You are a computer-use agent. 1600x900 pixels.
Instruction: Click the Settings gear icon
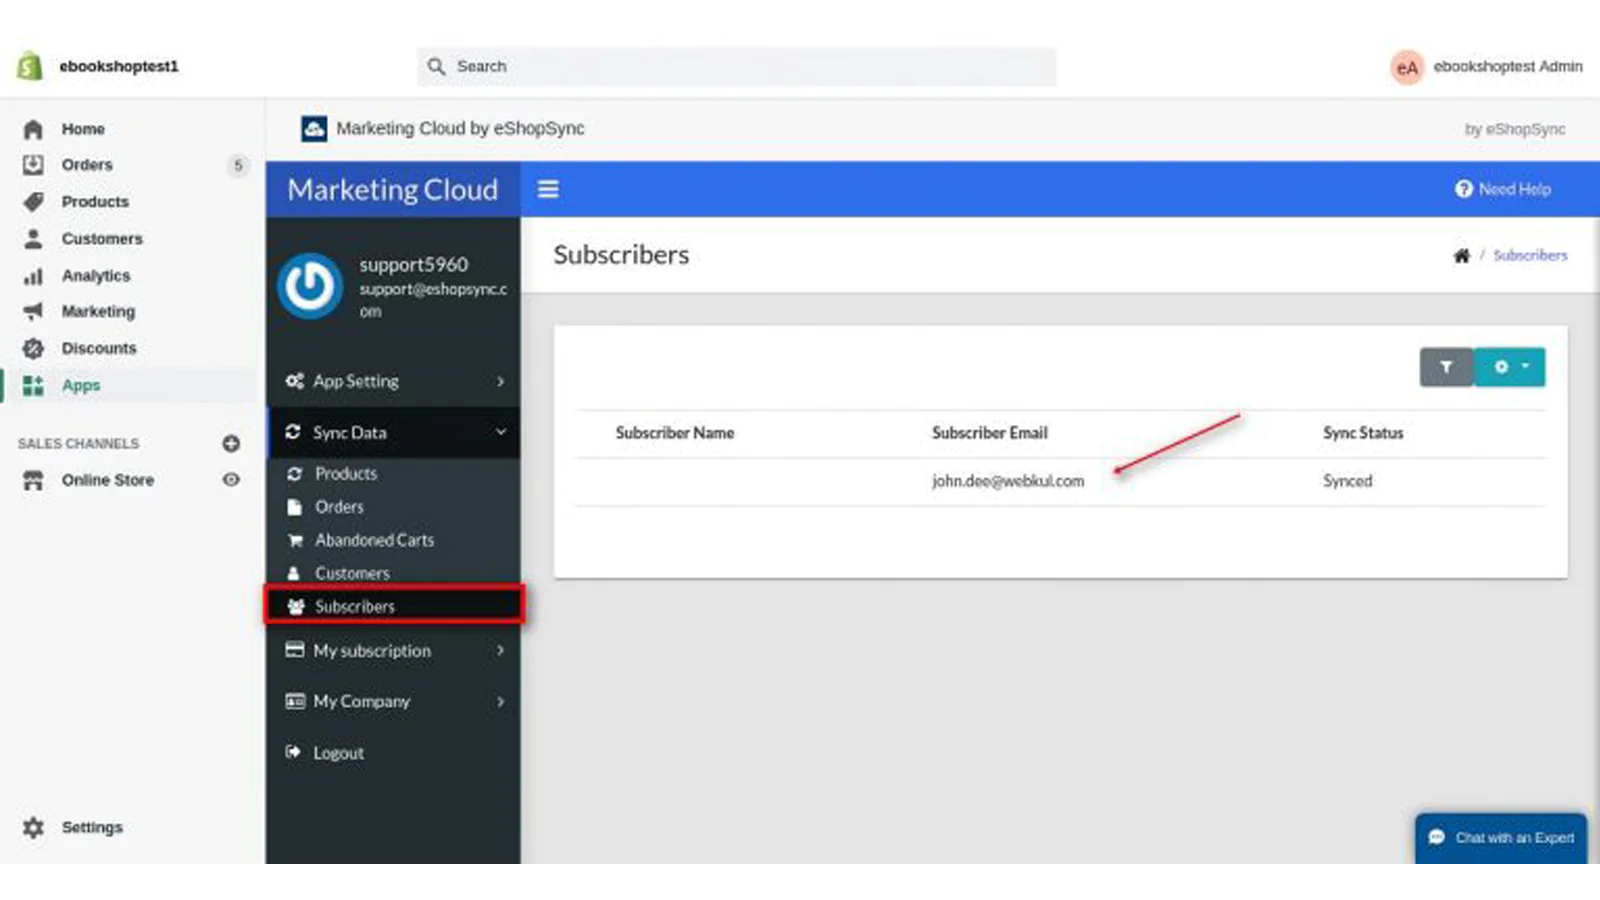click(33, 828)
